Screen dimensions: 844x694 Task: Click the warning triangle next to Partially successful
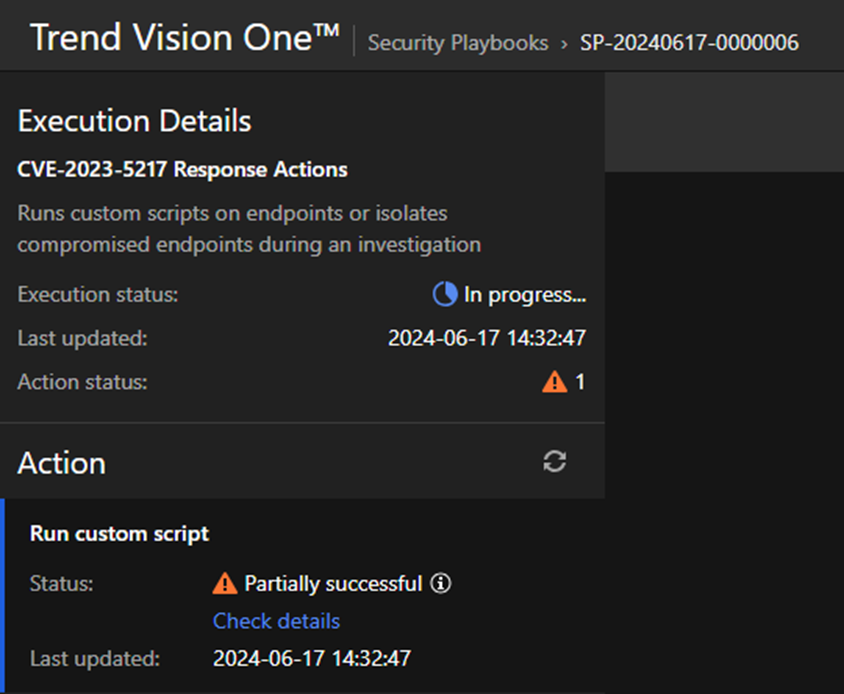(x=225, y=583)
